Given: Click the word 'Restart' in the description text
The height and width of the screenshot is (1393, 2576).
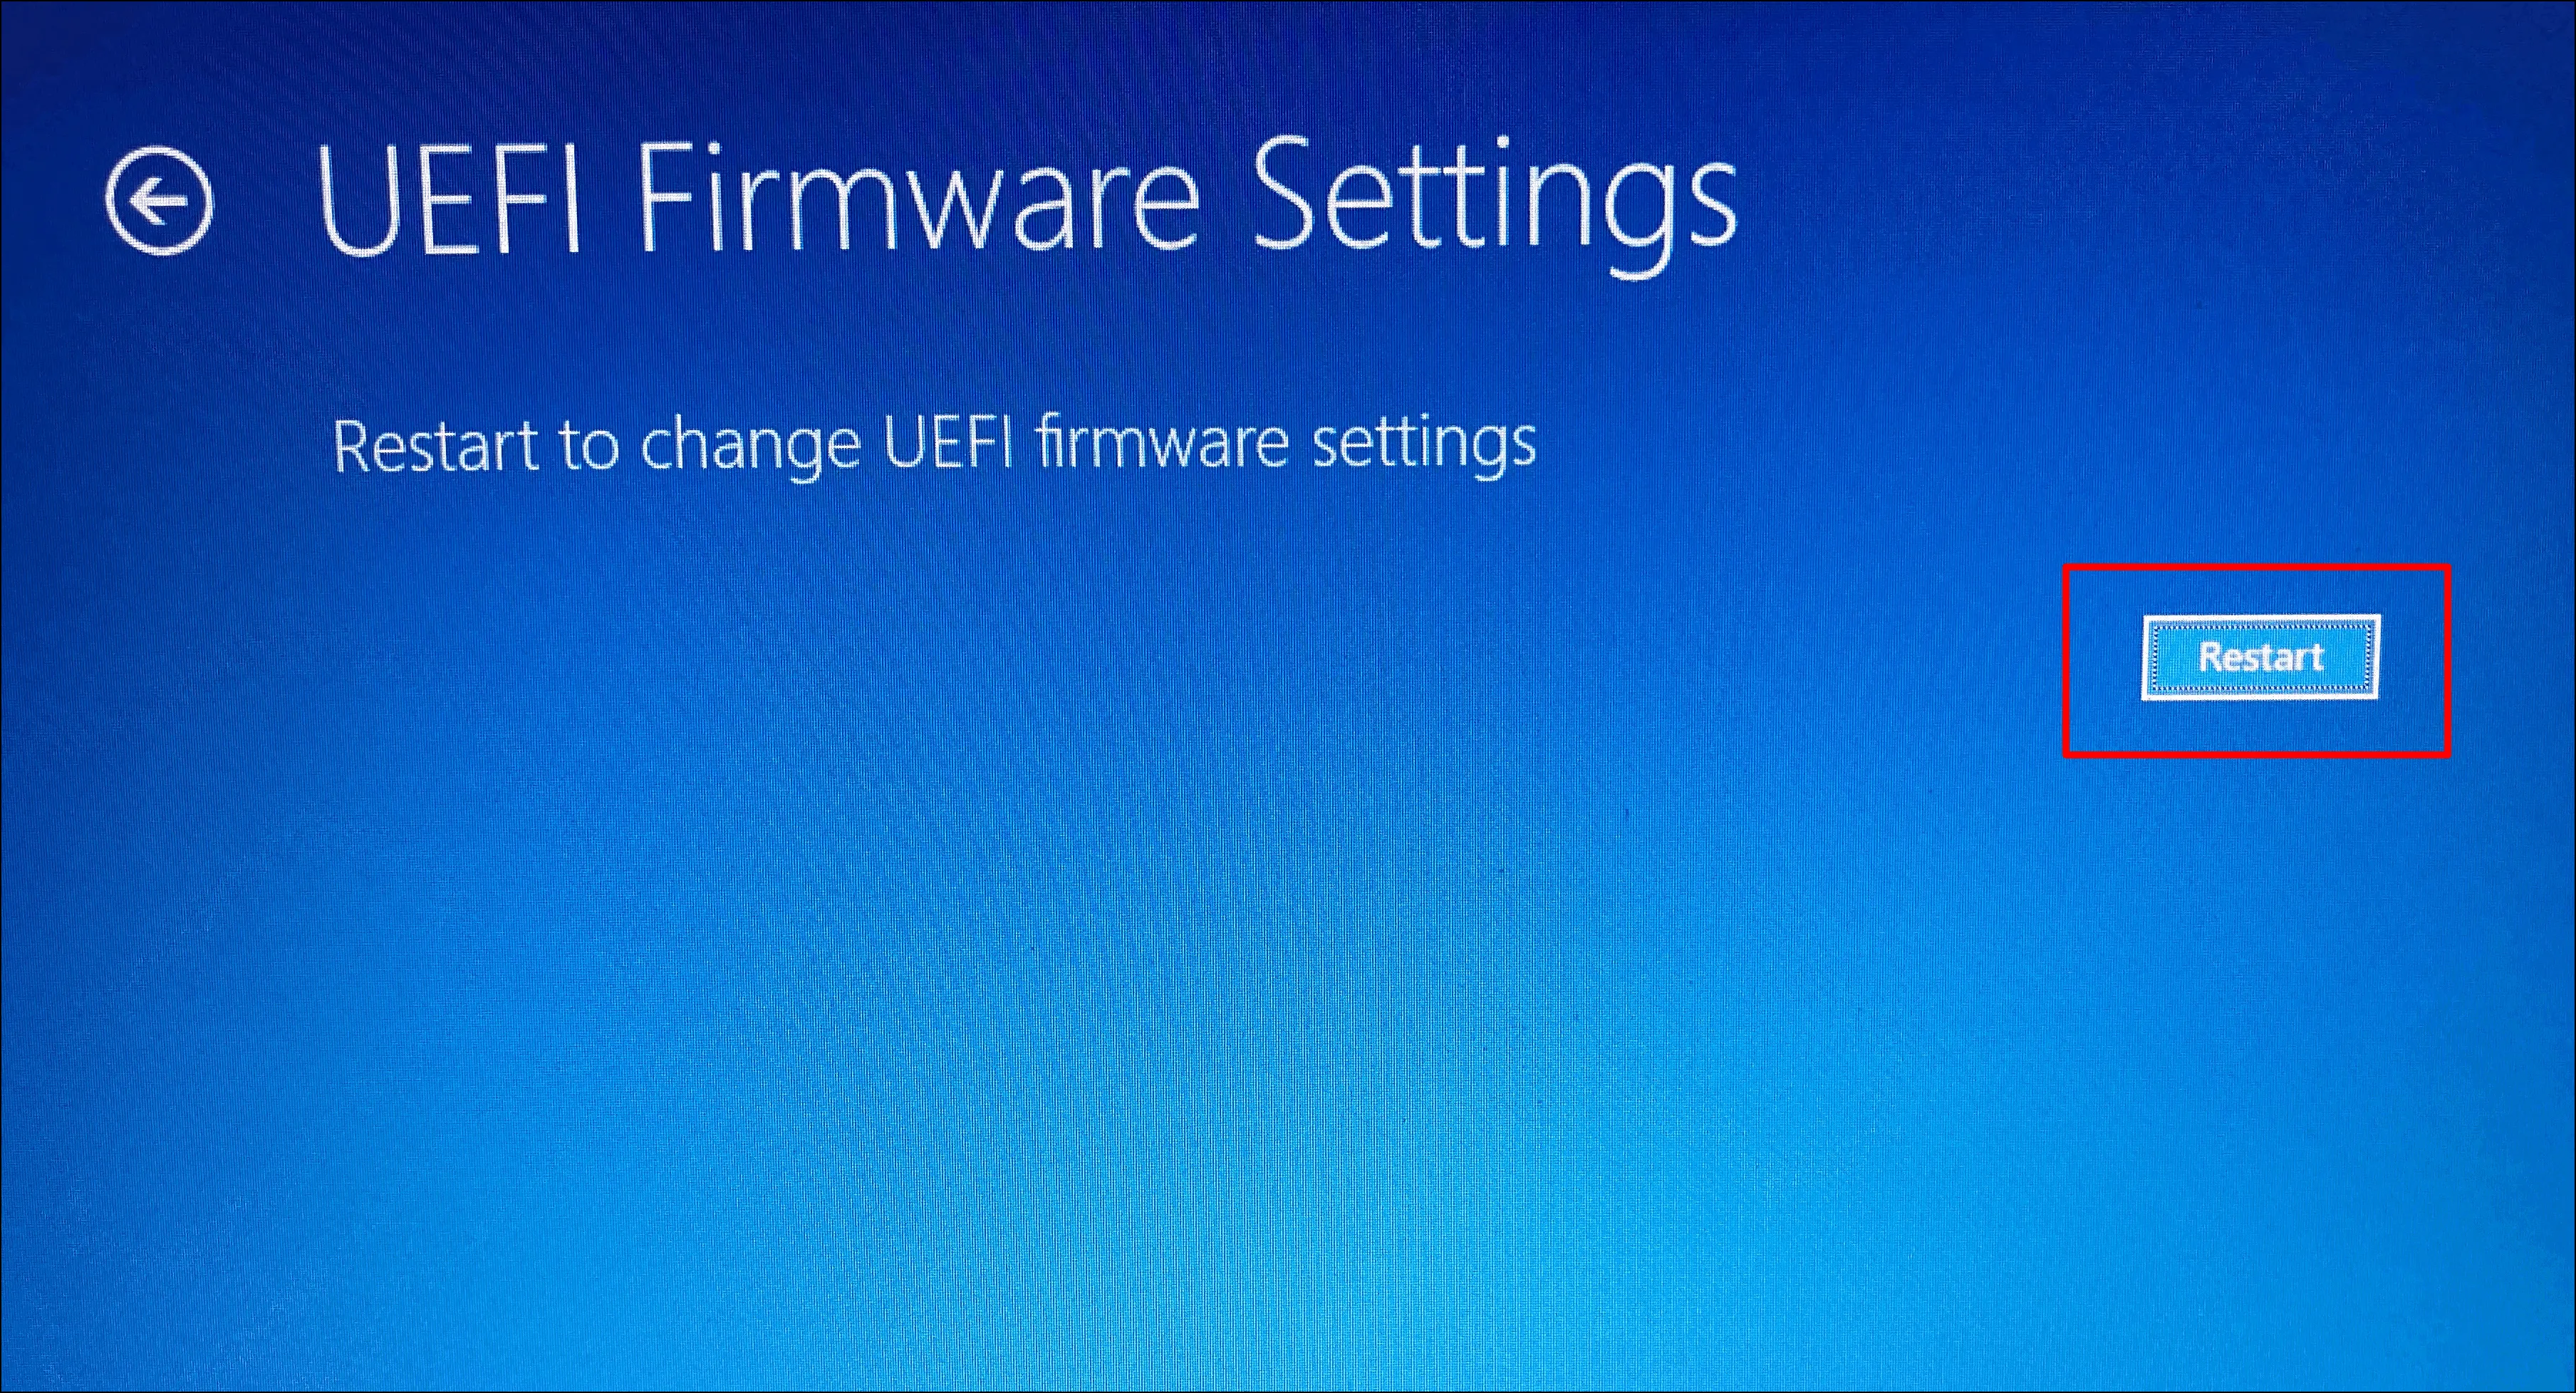Looking at the screenshot, I should tap(435, 445).
